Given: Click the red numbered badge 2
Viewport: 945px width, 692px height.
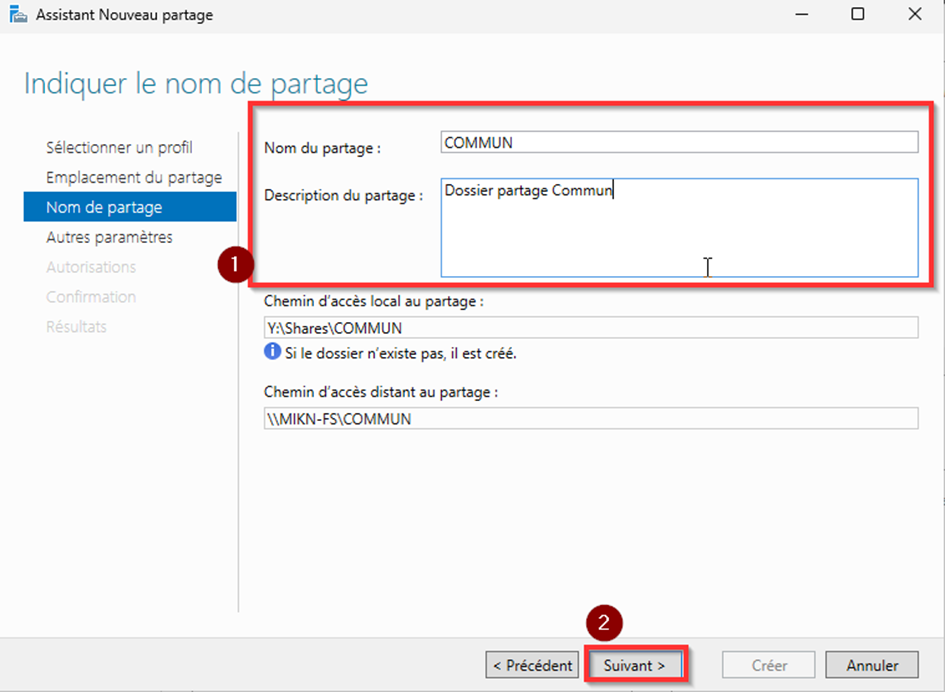Looking at the screenshot, I should click(x=603, y=623).
